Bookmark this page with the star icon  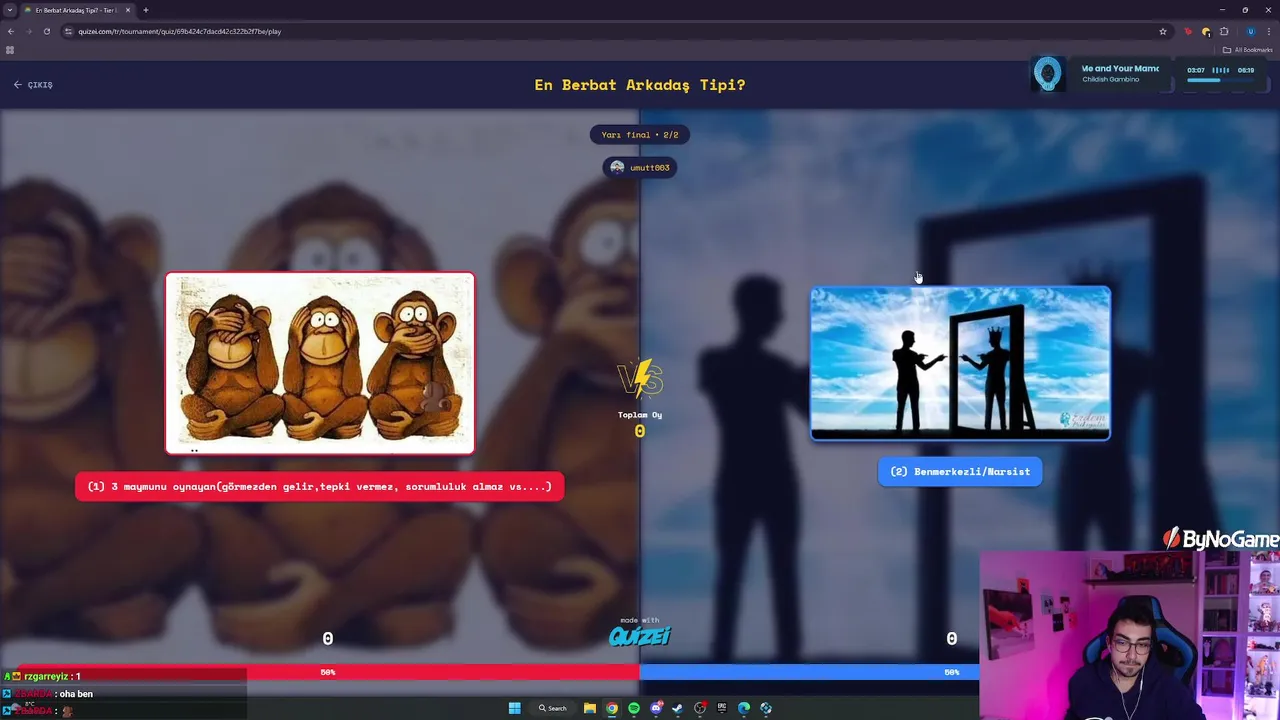tap(1163, 31)
